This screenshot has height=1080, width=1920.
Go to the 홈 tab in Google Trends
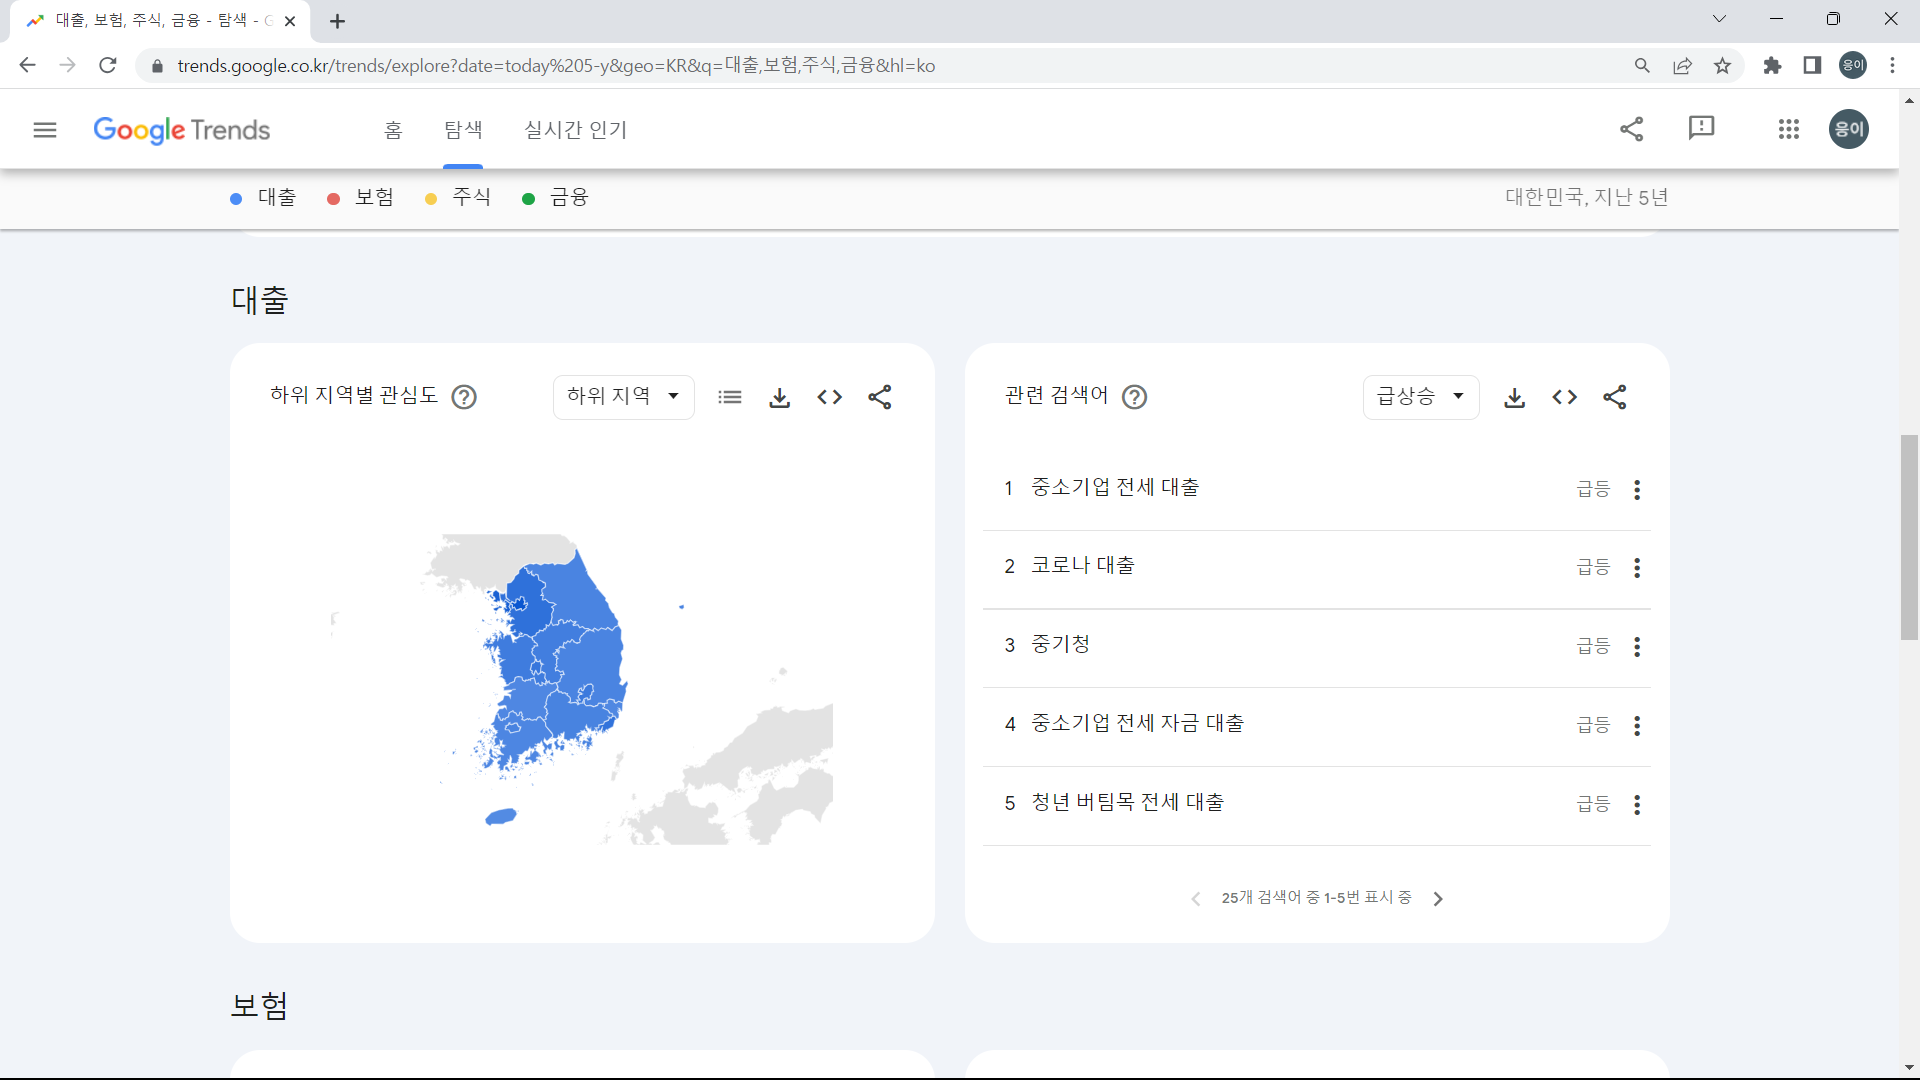[392, 129]
